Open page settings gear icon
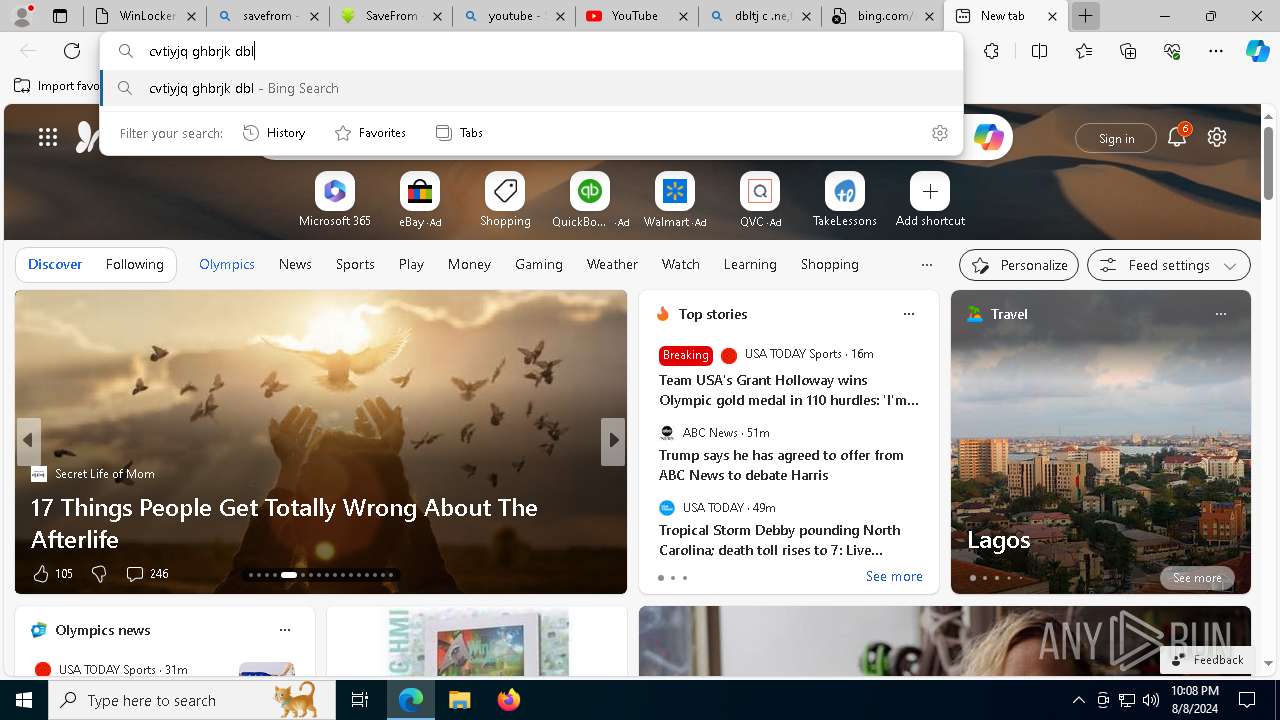Screen dimensions: 1280x720 (1217, 138)
